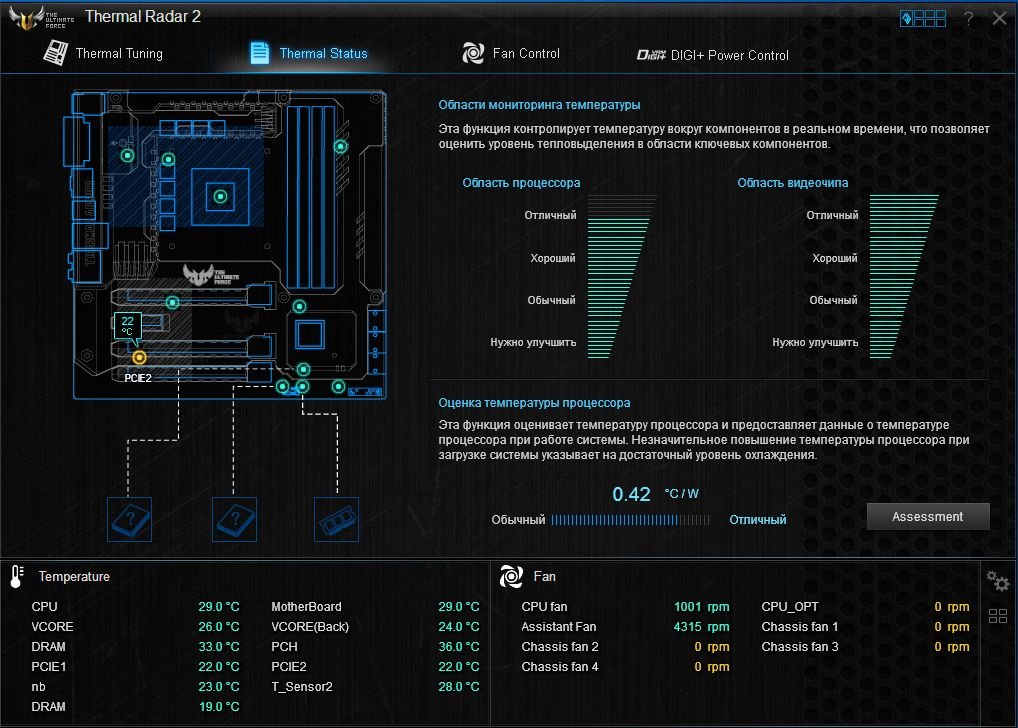The image size is (1018, 728).
Task: Click the TUF logo in title bar
Action: point(40,18)
